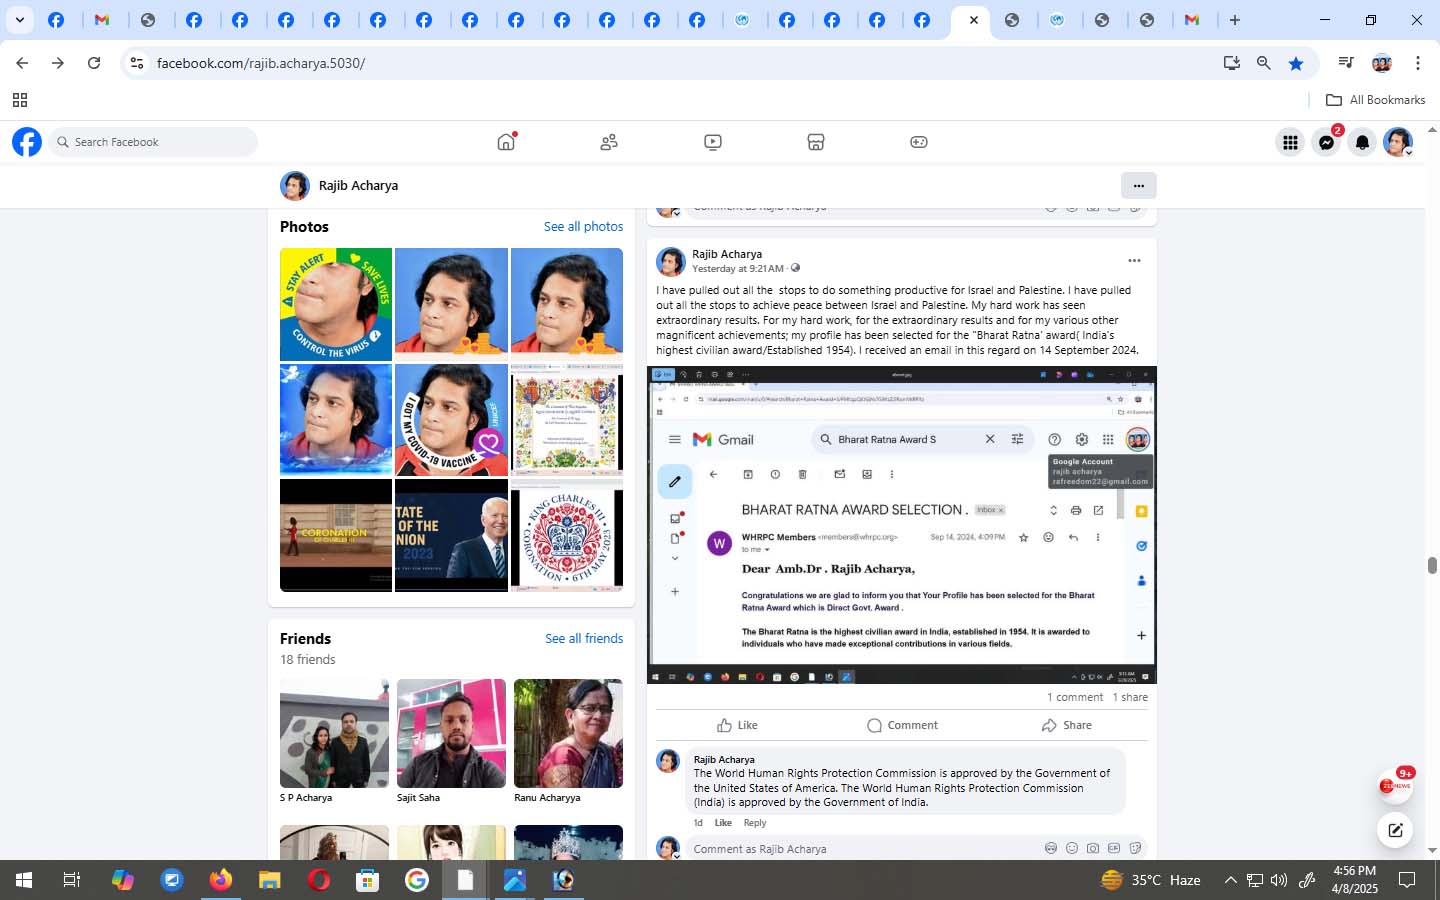Image resolution: width=1440 pixels, height=900 pixels.
Task: Open King Charles III Coronation photo
Action: coord(567,535)
